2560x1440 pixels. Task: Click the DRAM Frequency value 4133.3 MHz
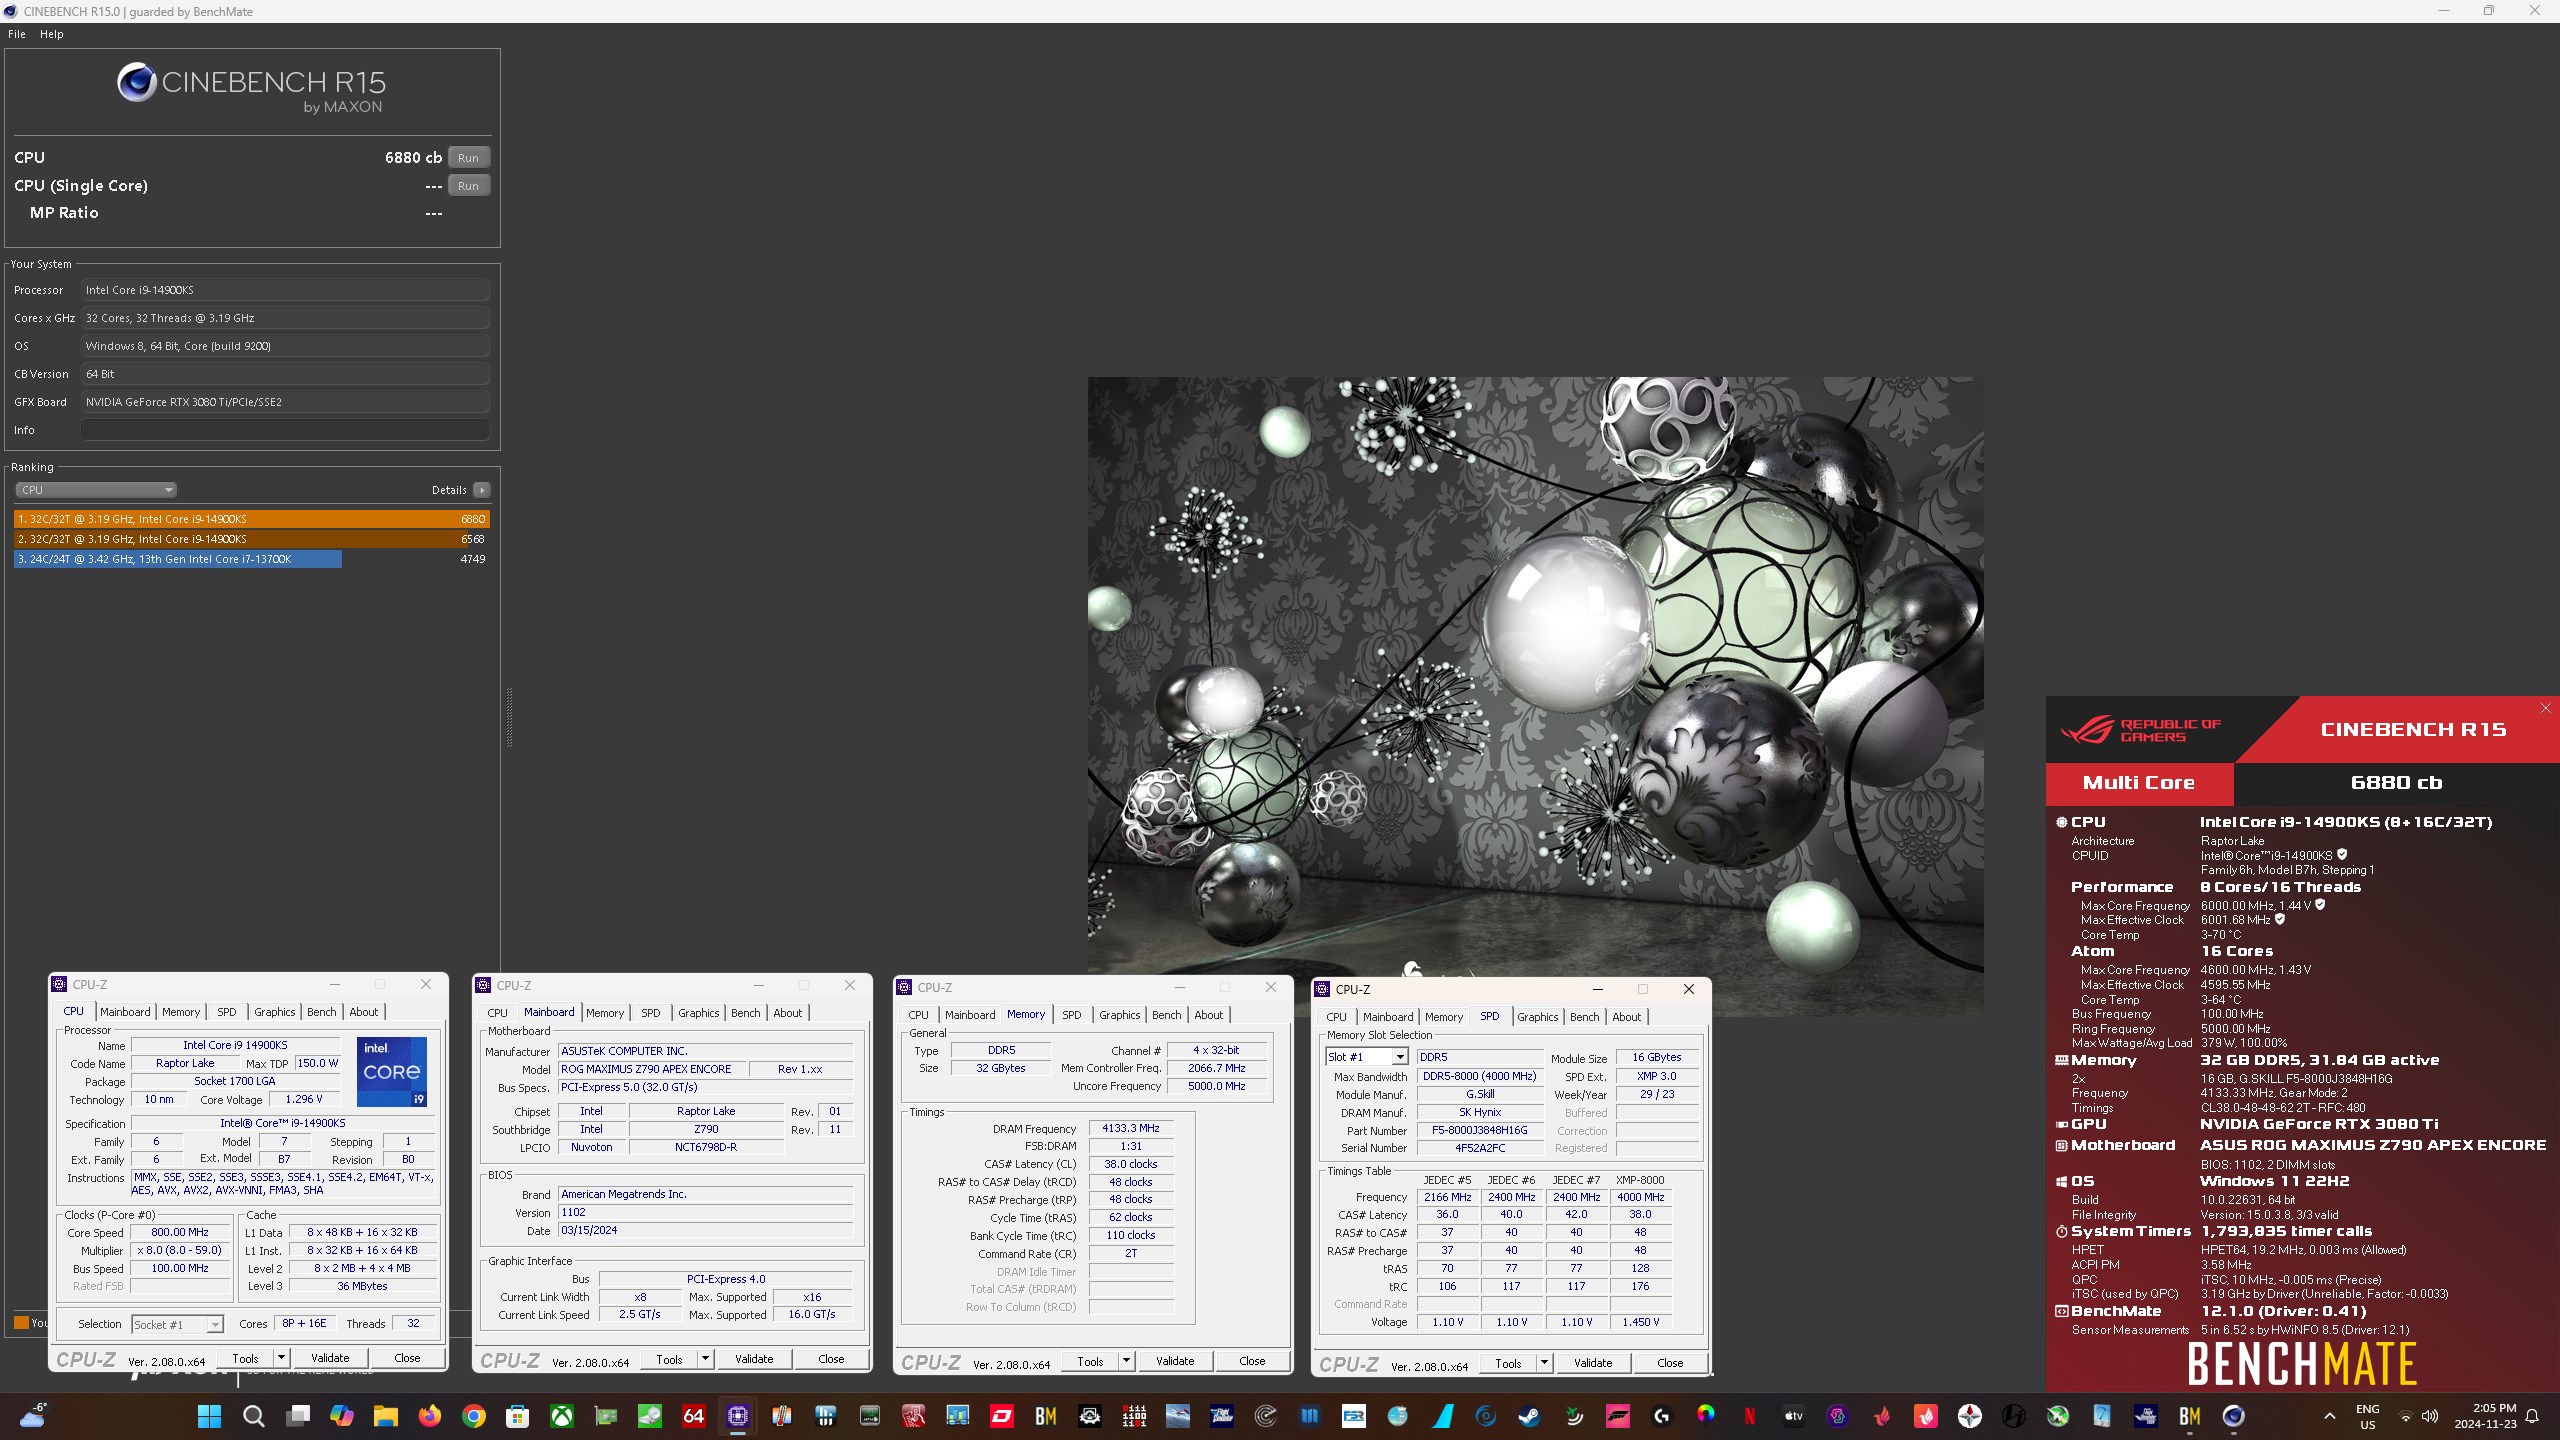tap(1131, 1128)
